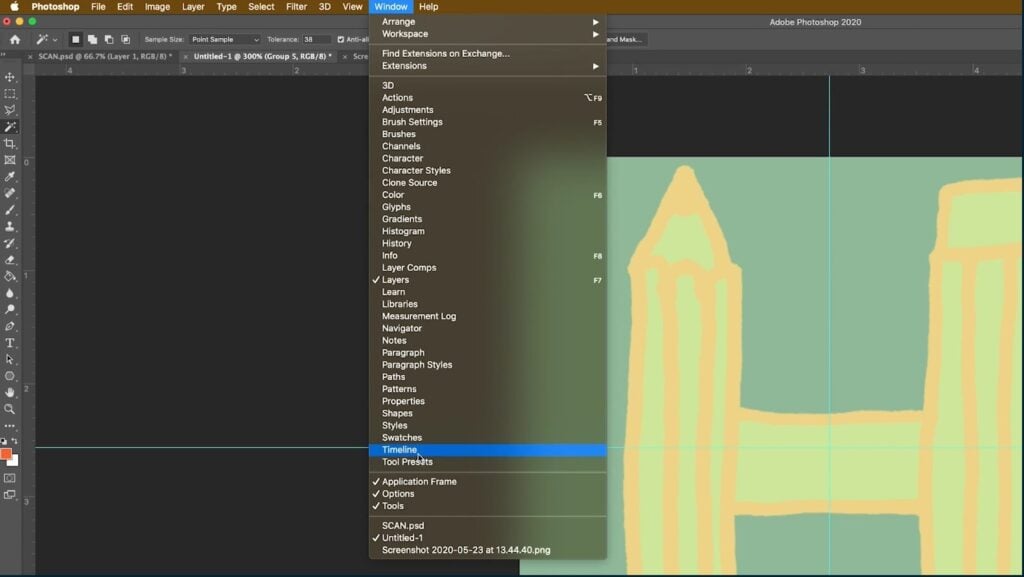Select the Brush tool
The width and height of the screenshot is (1024, 577).
point(10,210)
